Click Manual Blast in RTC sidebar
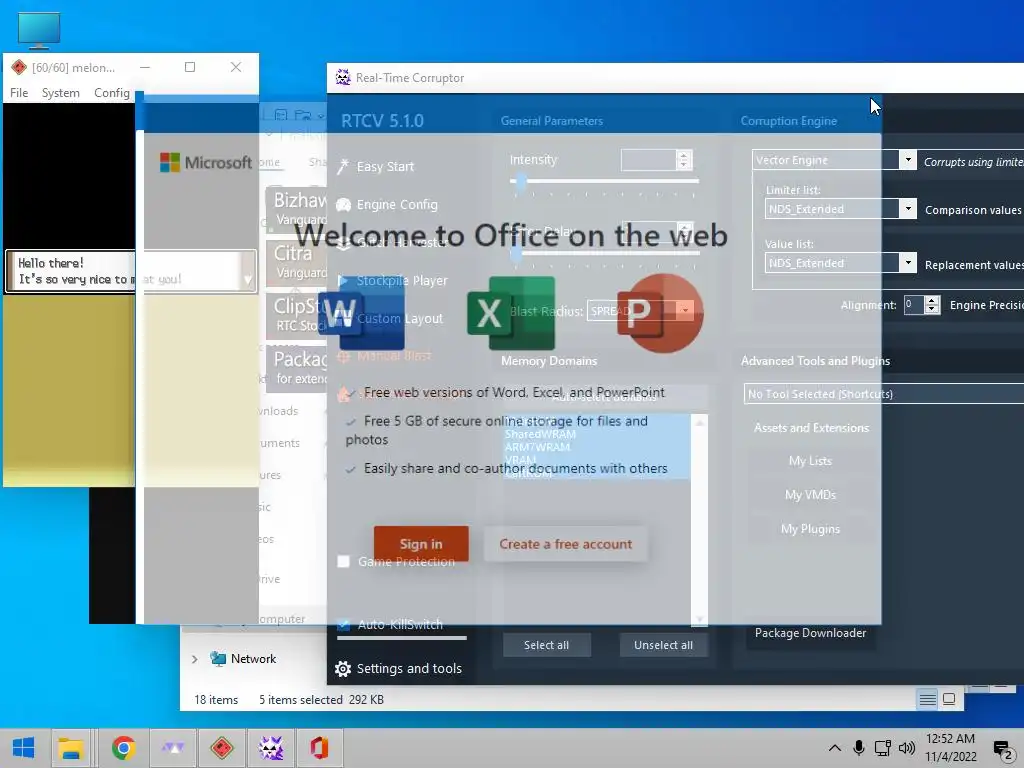The height and width of the screenshot is (768, 1024). (x=384, y=356)
